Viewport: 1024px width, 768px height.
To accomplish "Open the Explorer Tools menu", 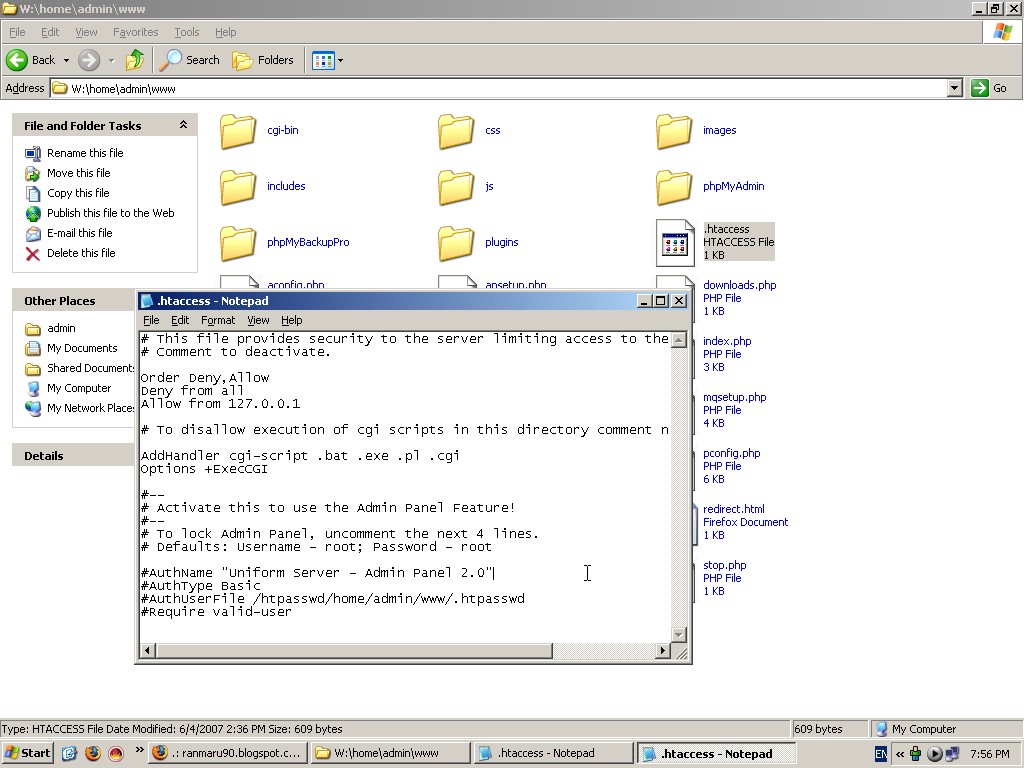I will coord(187,32).
